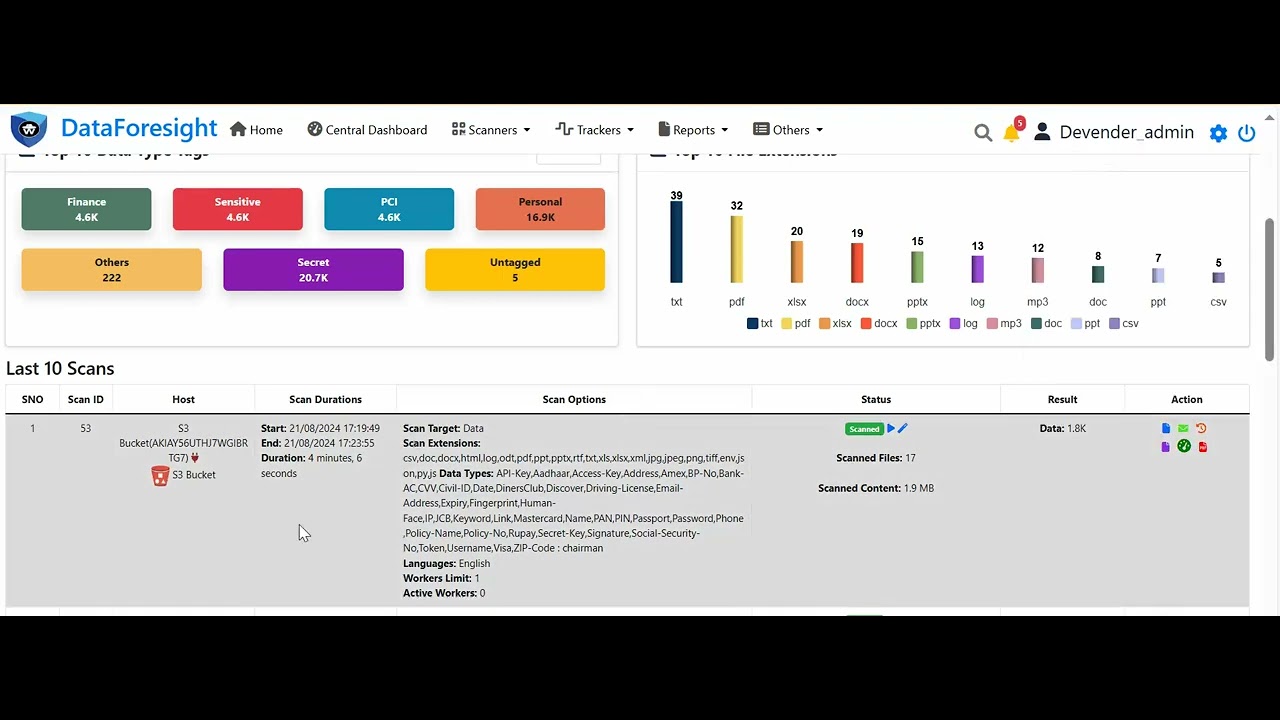Click the red S3 Bucket icon

[160, 475]
